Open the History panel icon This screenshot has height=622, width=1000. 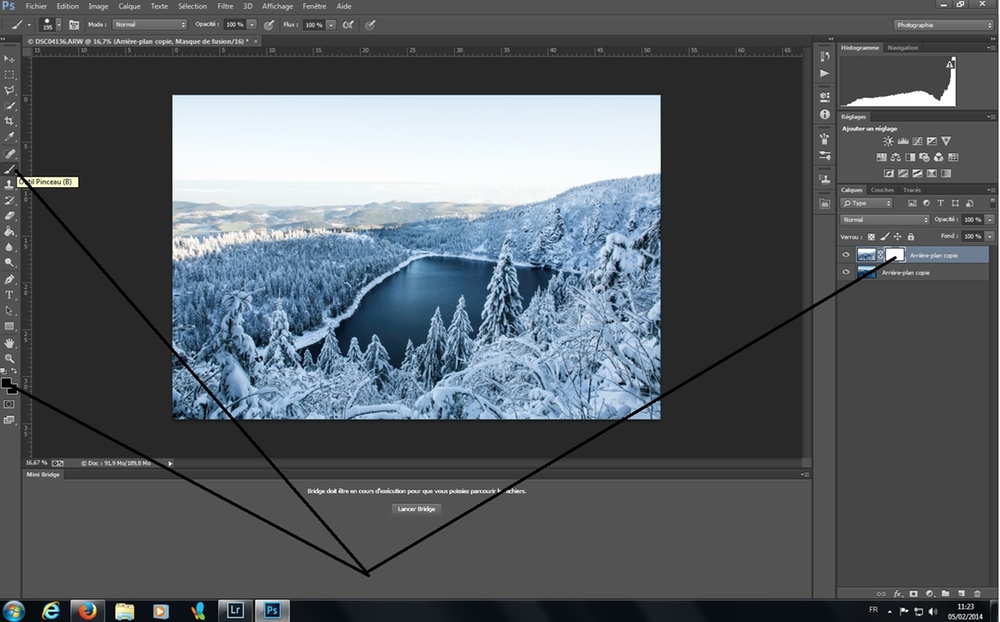click(825, 56)
